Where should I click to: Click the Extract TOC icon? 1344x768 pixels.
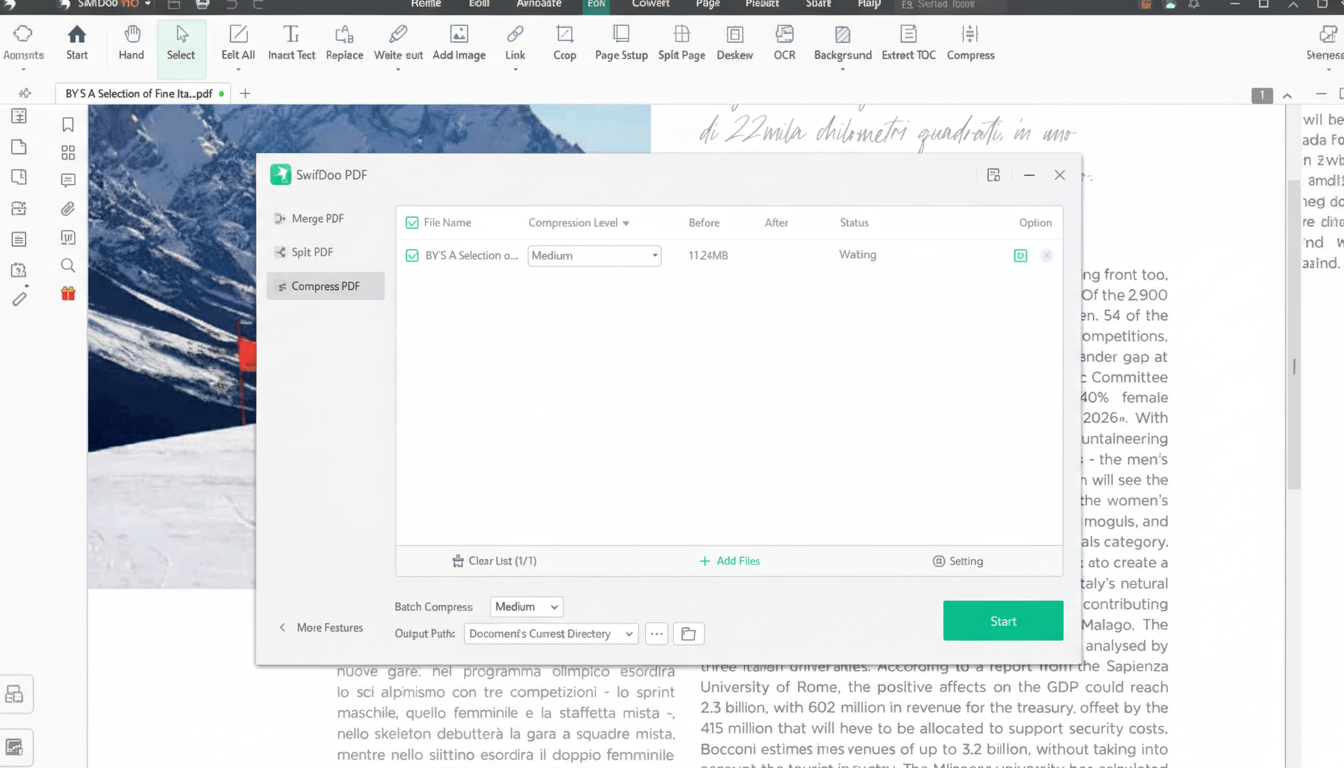(x=908, y=42)
